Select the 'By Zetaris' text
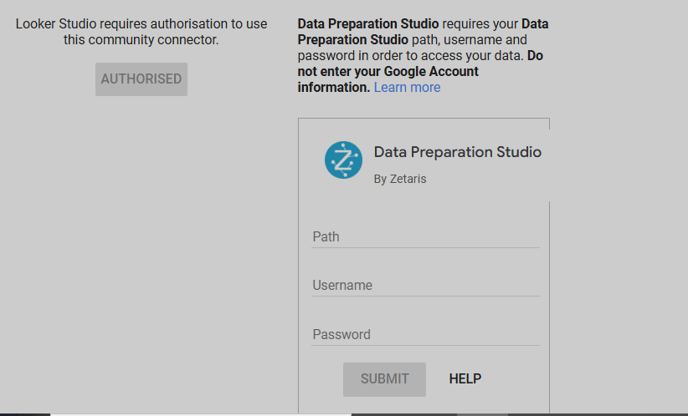Viewport: 688px width, 416px height. 400,179
